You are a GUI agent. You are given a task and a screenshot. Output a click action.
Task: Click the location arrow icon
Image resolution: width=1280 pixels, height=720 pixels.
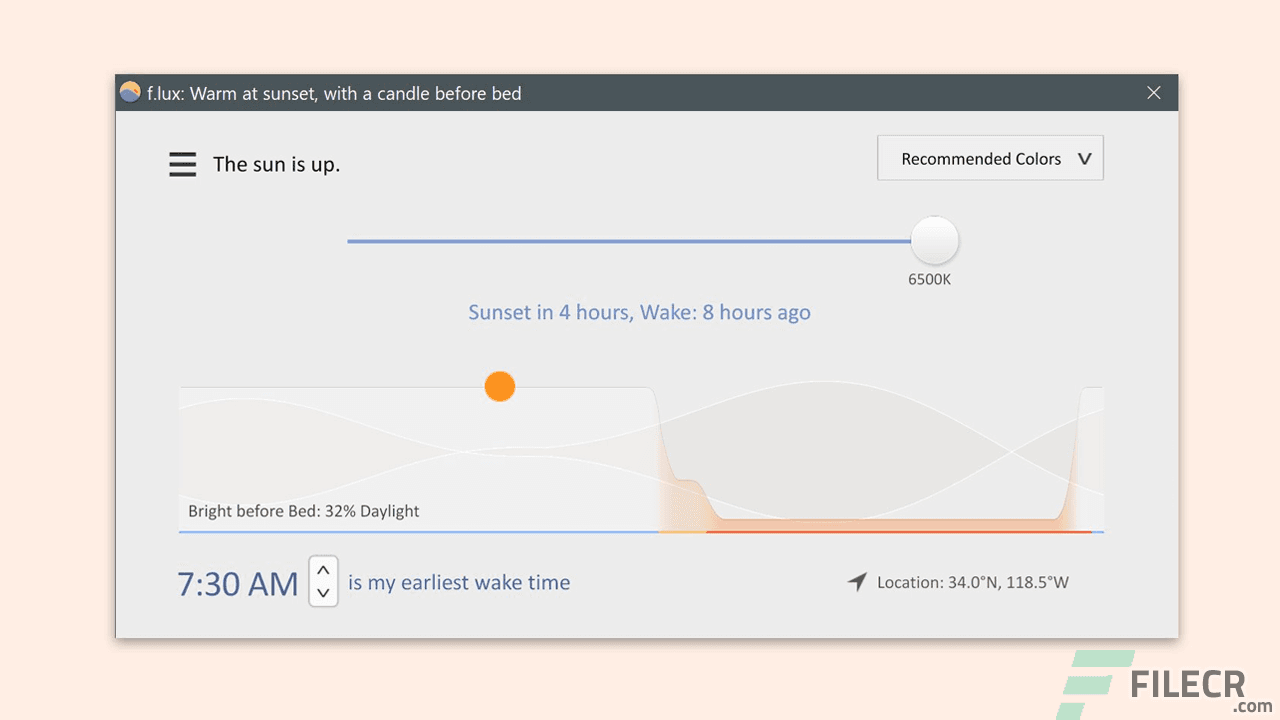(x=857, y=582)
